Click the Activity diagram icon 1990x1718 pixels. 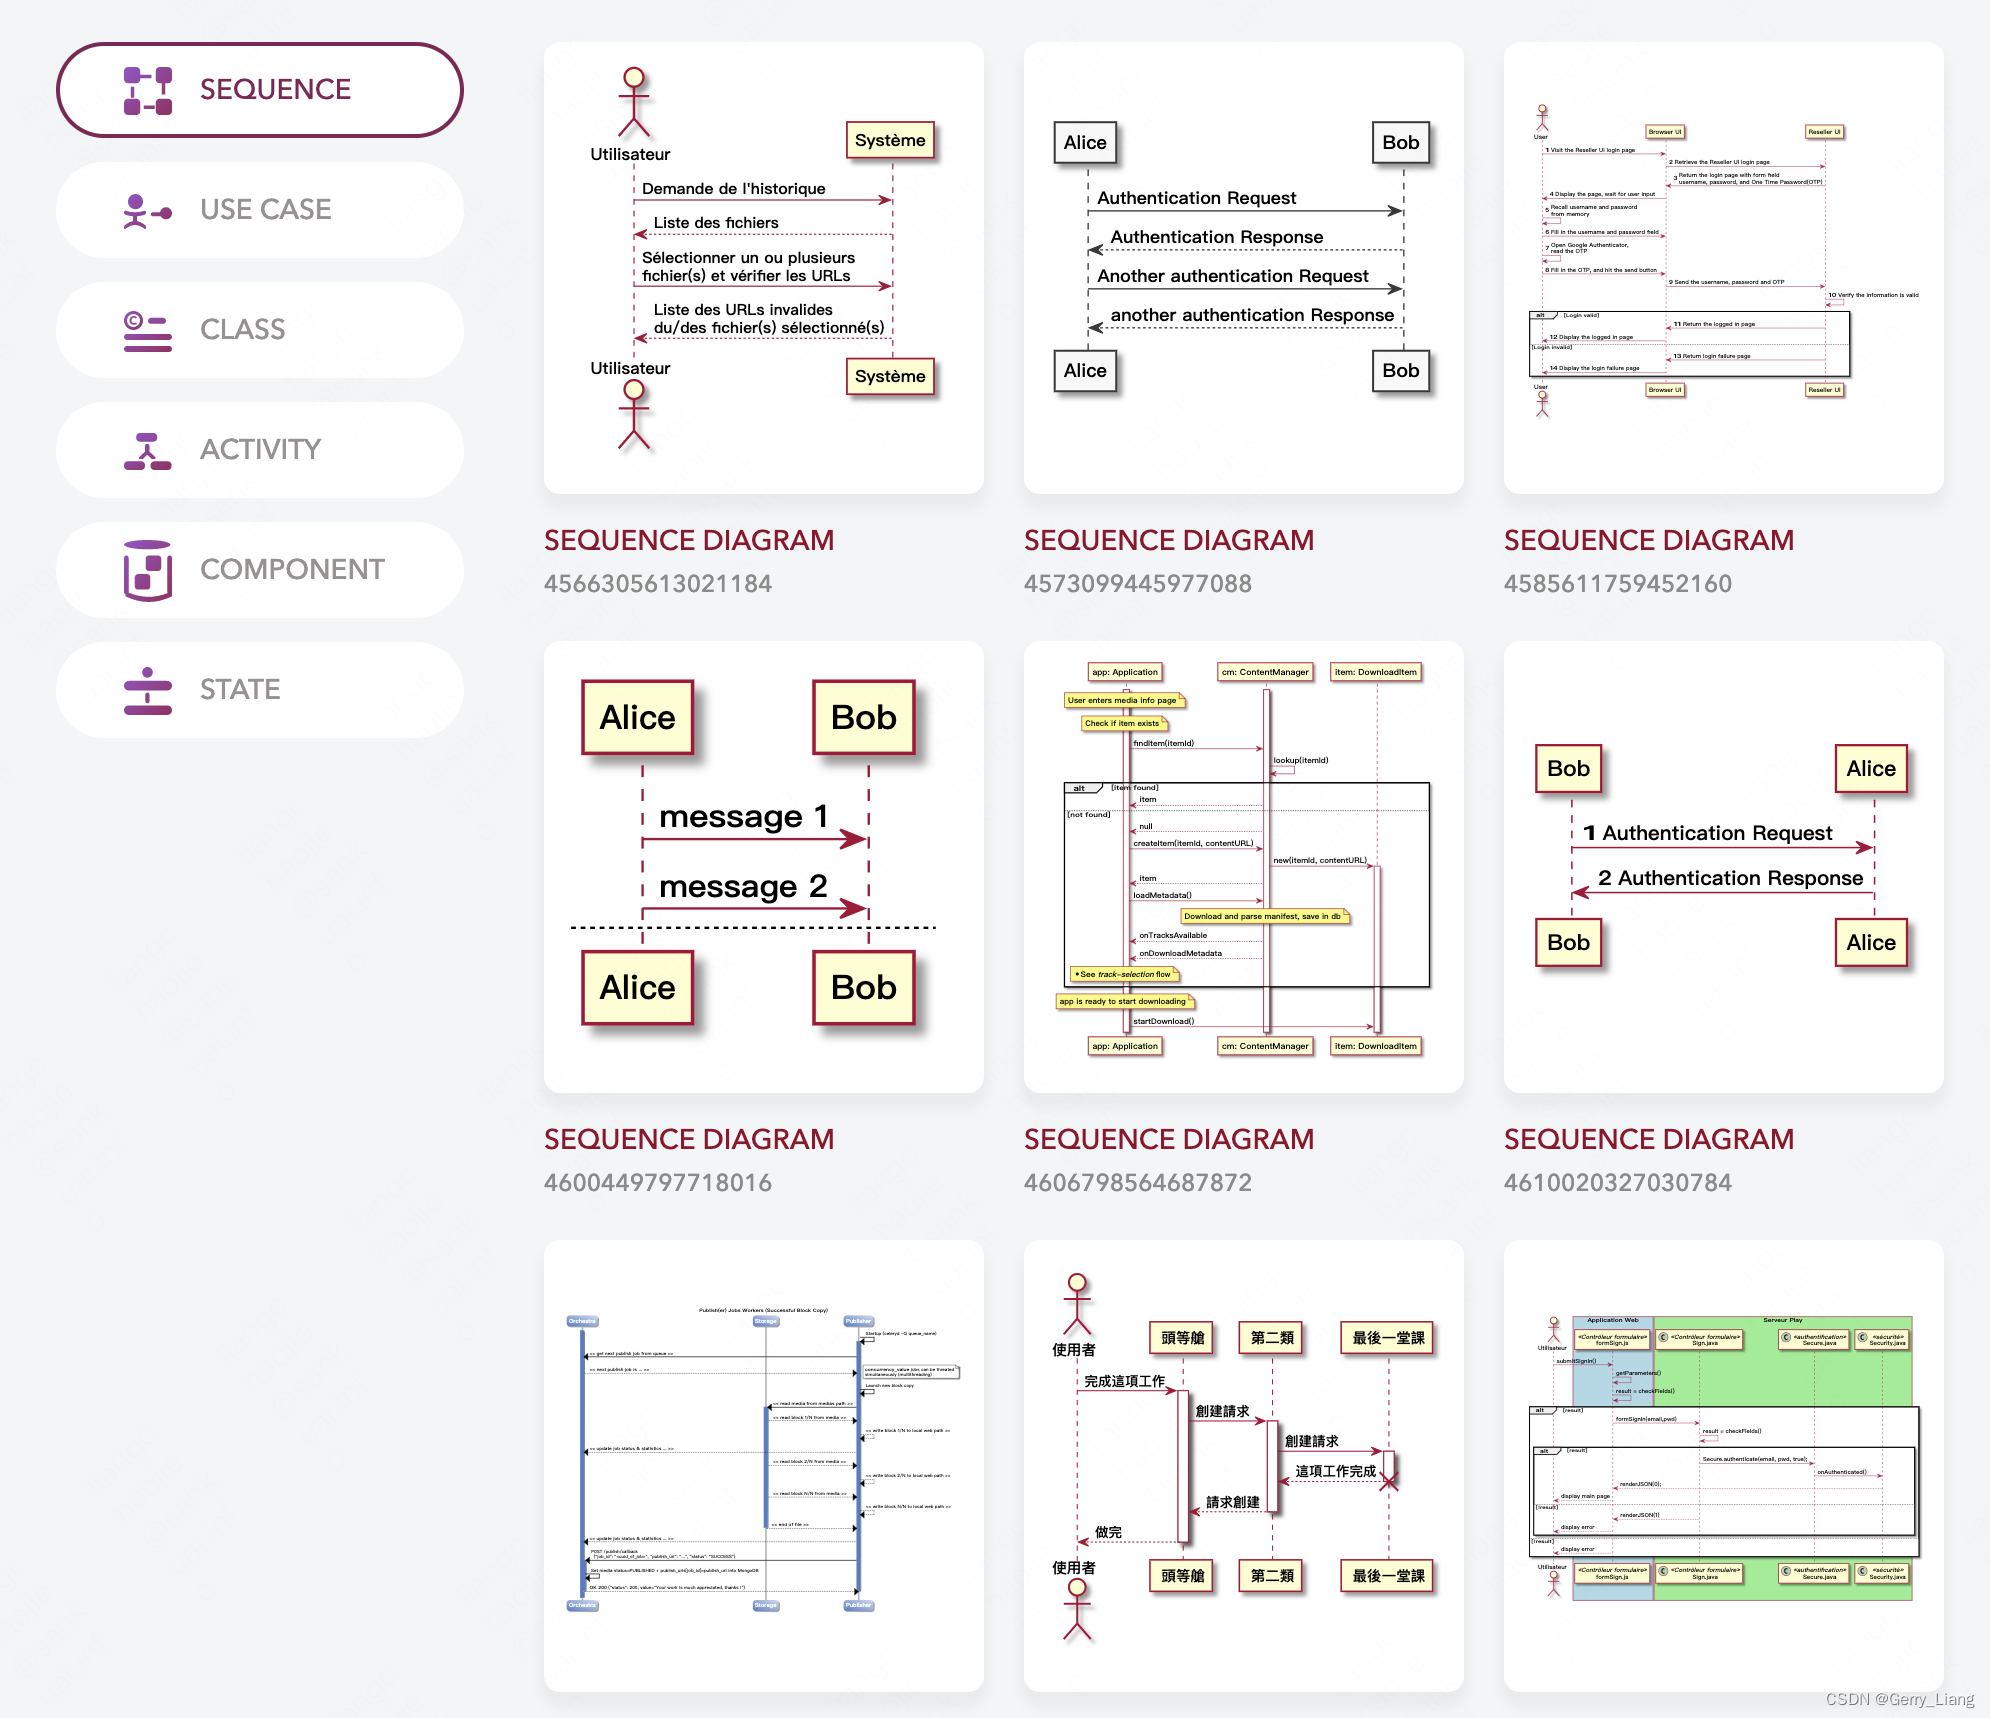[147, 450]
